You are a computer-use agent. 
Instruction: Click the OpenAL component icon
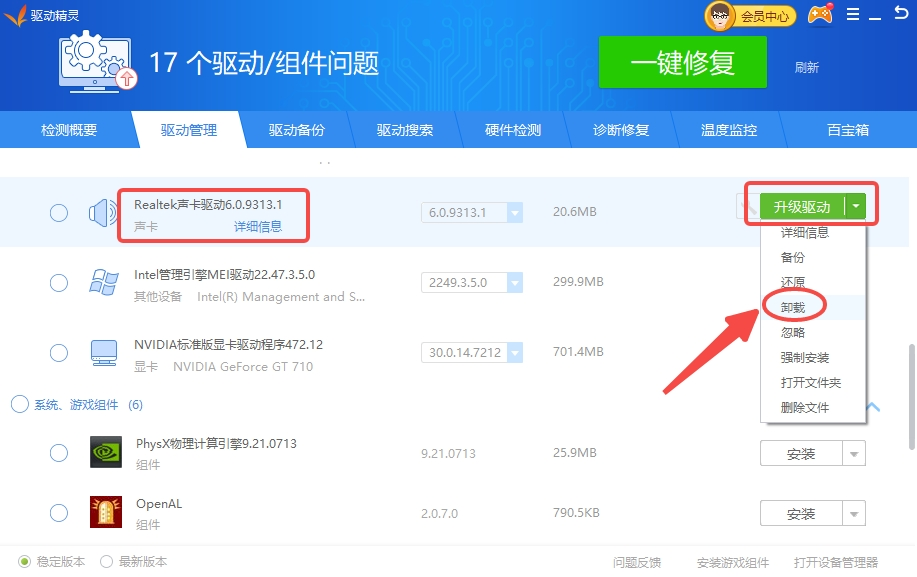[x=105, y=513]
